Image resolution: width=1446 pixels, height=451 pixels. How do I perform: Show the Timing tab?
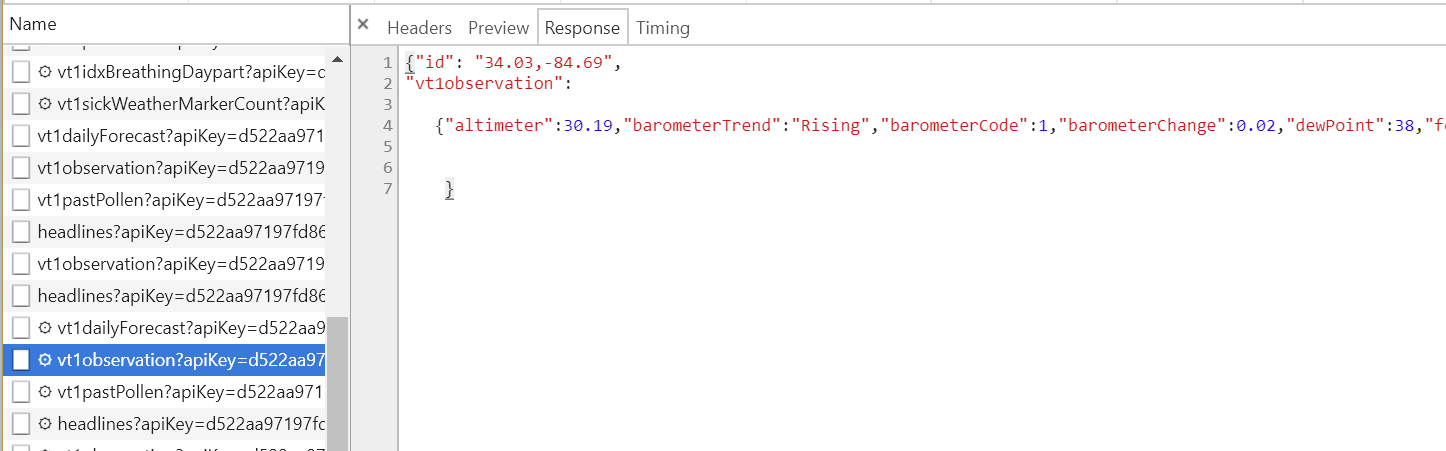tap(663, 28)
